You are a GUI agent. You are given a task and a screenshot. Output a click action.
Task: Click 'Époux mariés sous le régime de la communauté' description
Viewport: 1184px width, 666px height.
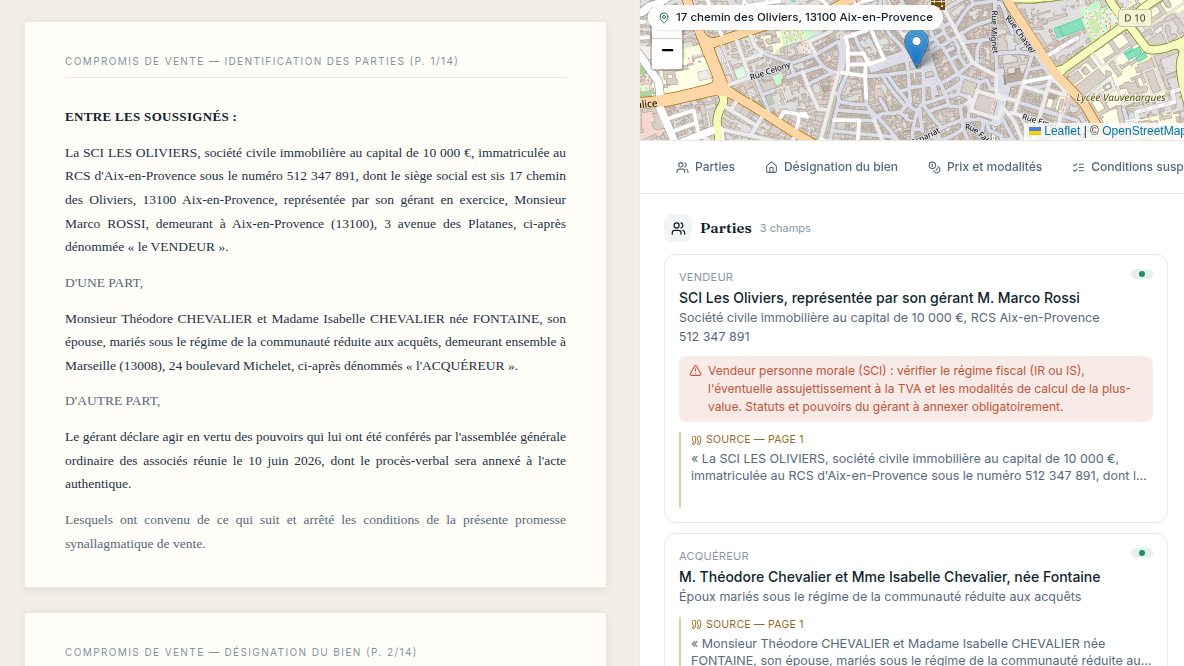(880, 597)
